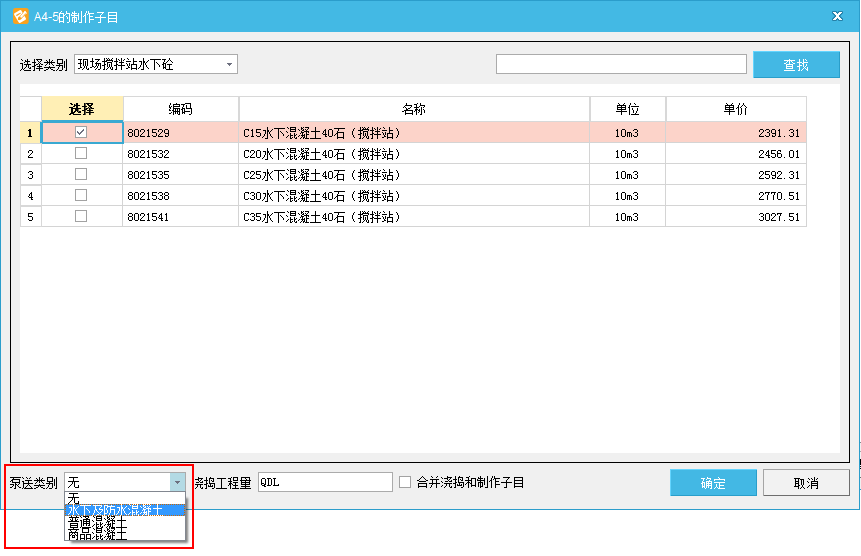Focus the search text field beside 查找

click(621, 65)
